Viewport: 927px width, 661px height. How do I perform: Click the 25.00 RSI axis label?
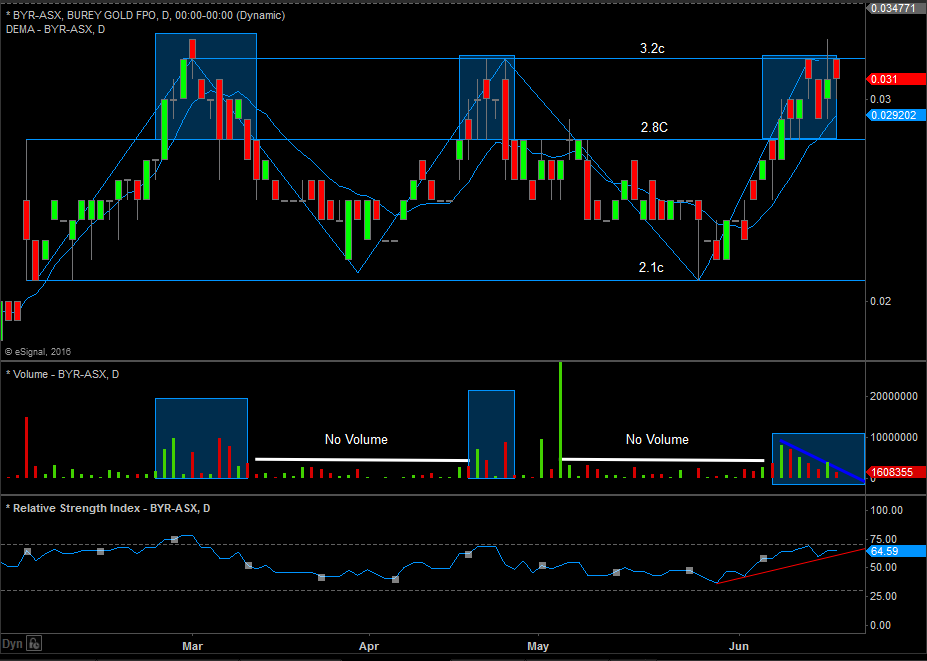coord(884,596)
